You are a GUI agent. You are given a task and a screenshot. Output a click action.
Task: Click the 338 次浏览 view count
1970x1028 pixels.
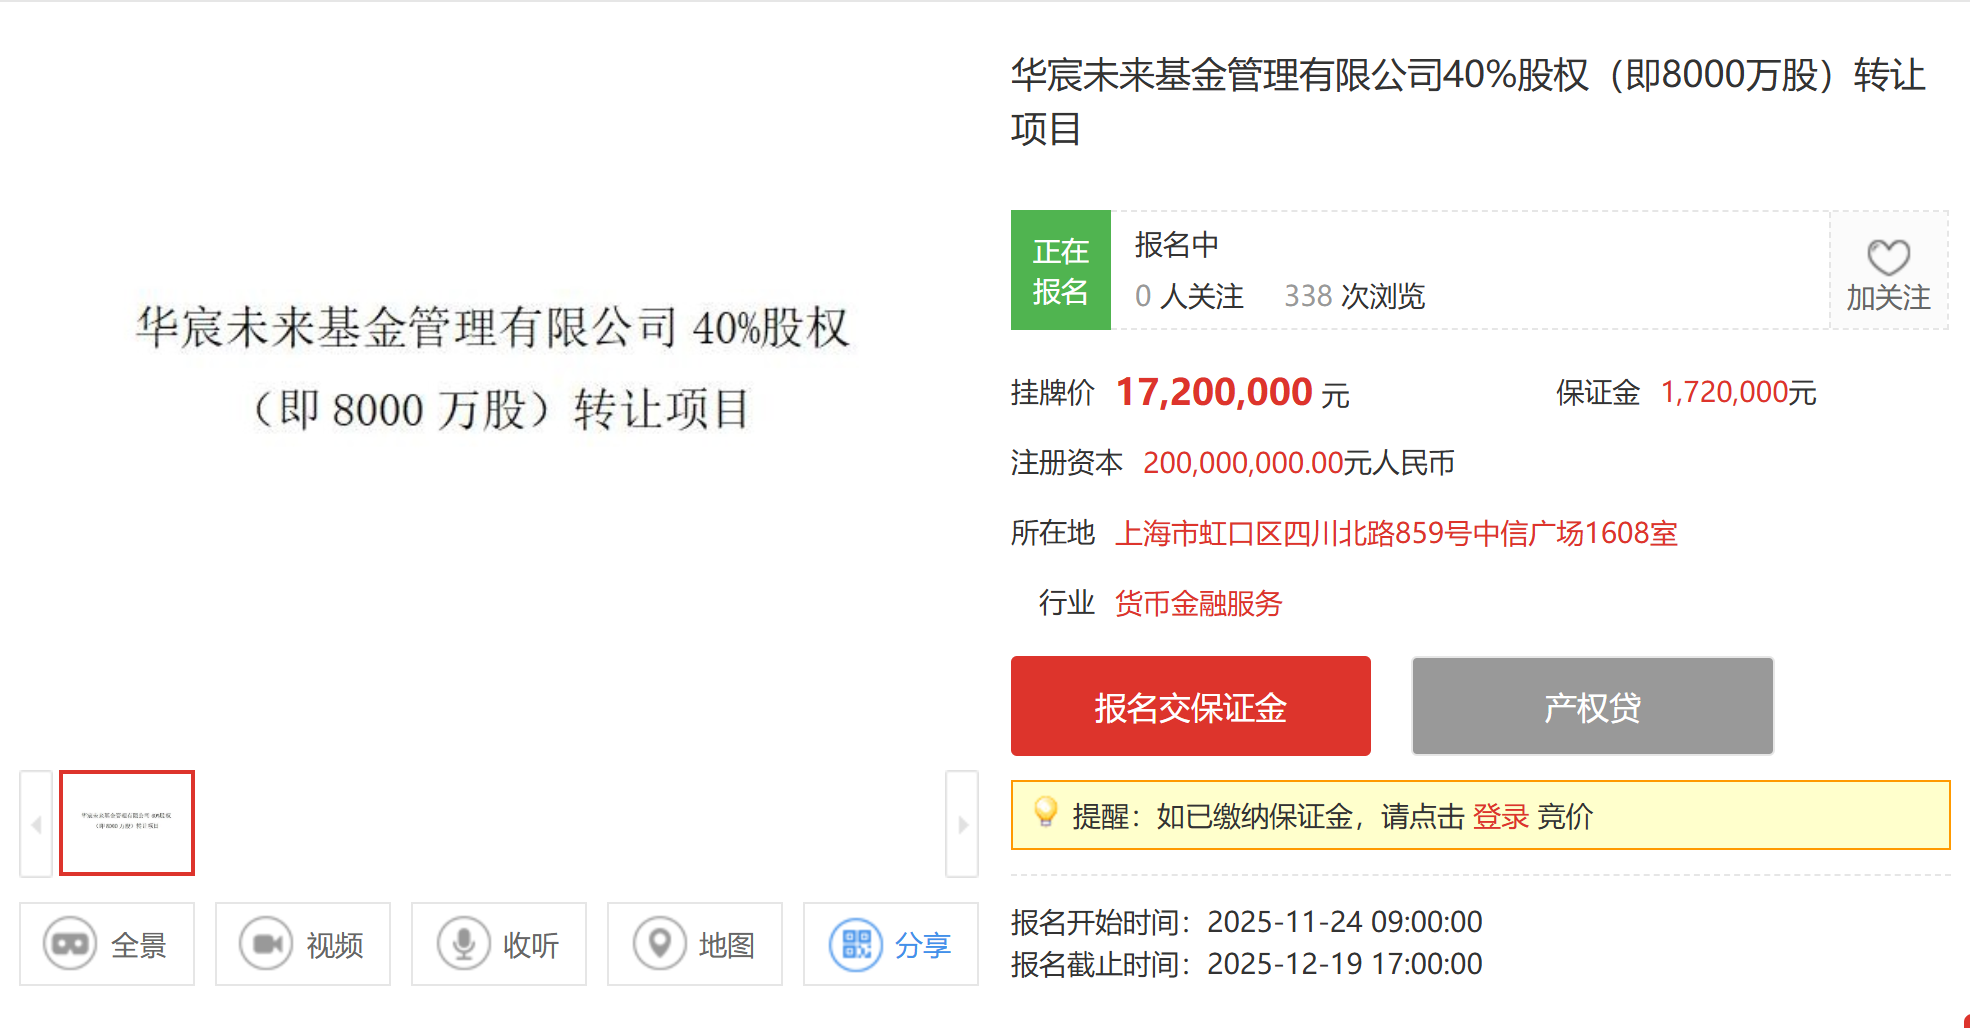[1357, 296]
